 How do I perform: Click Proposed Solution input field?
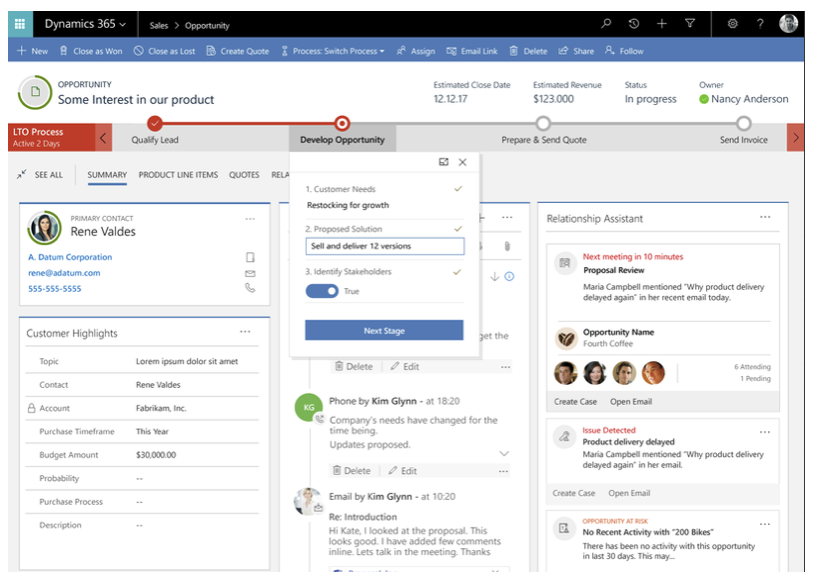click(x=384, y=246)
